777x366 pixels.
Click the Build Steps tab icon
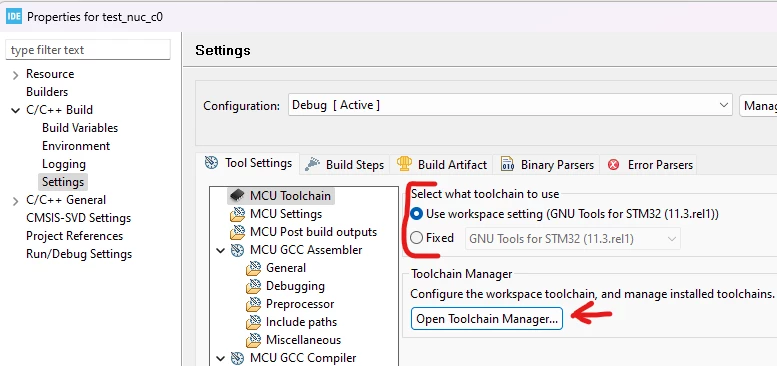[x=312, y=164]
